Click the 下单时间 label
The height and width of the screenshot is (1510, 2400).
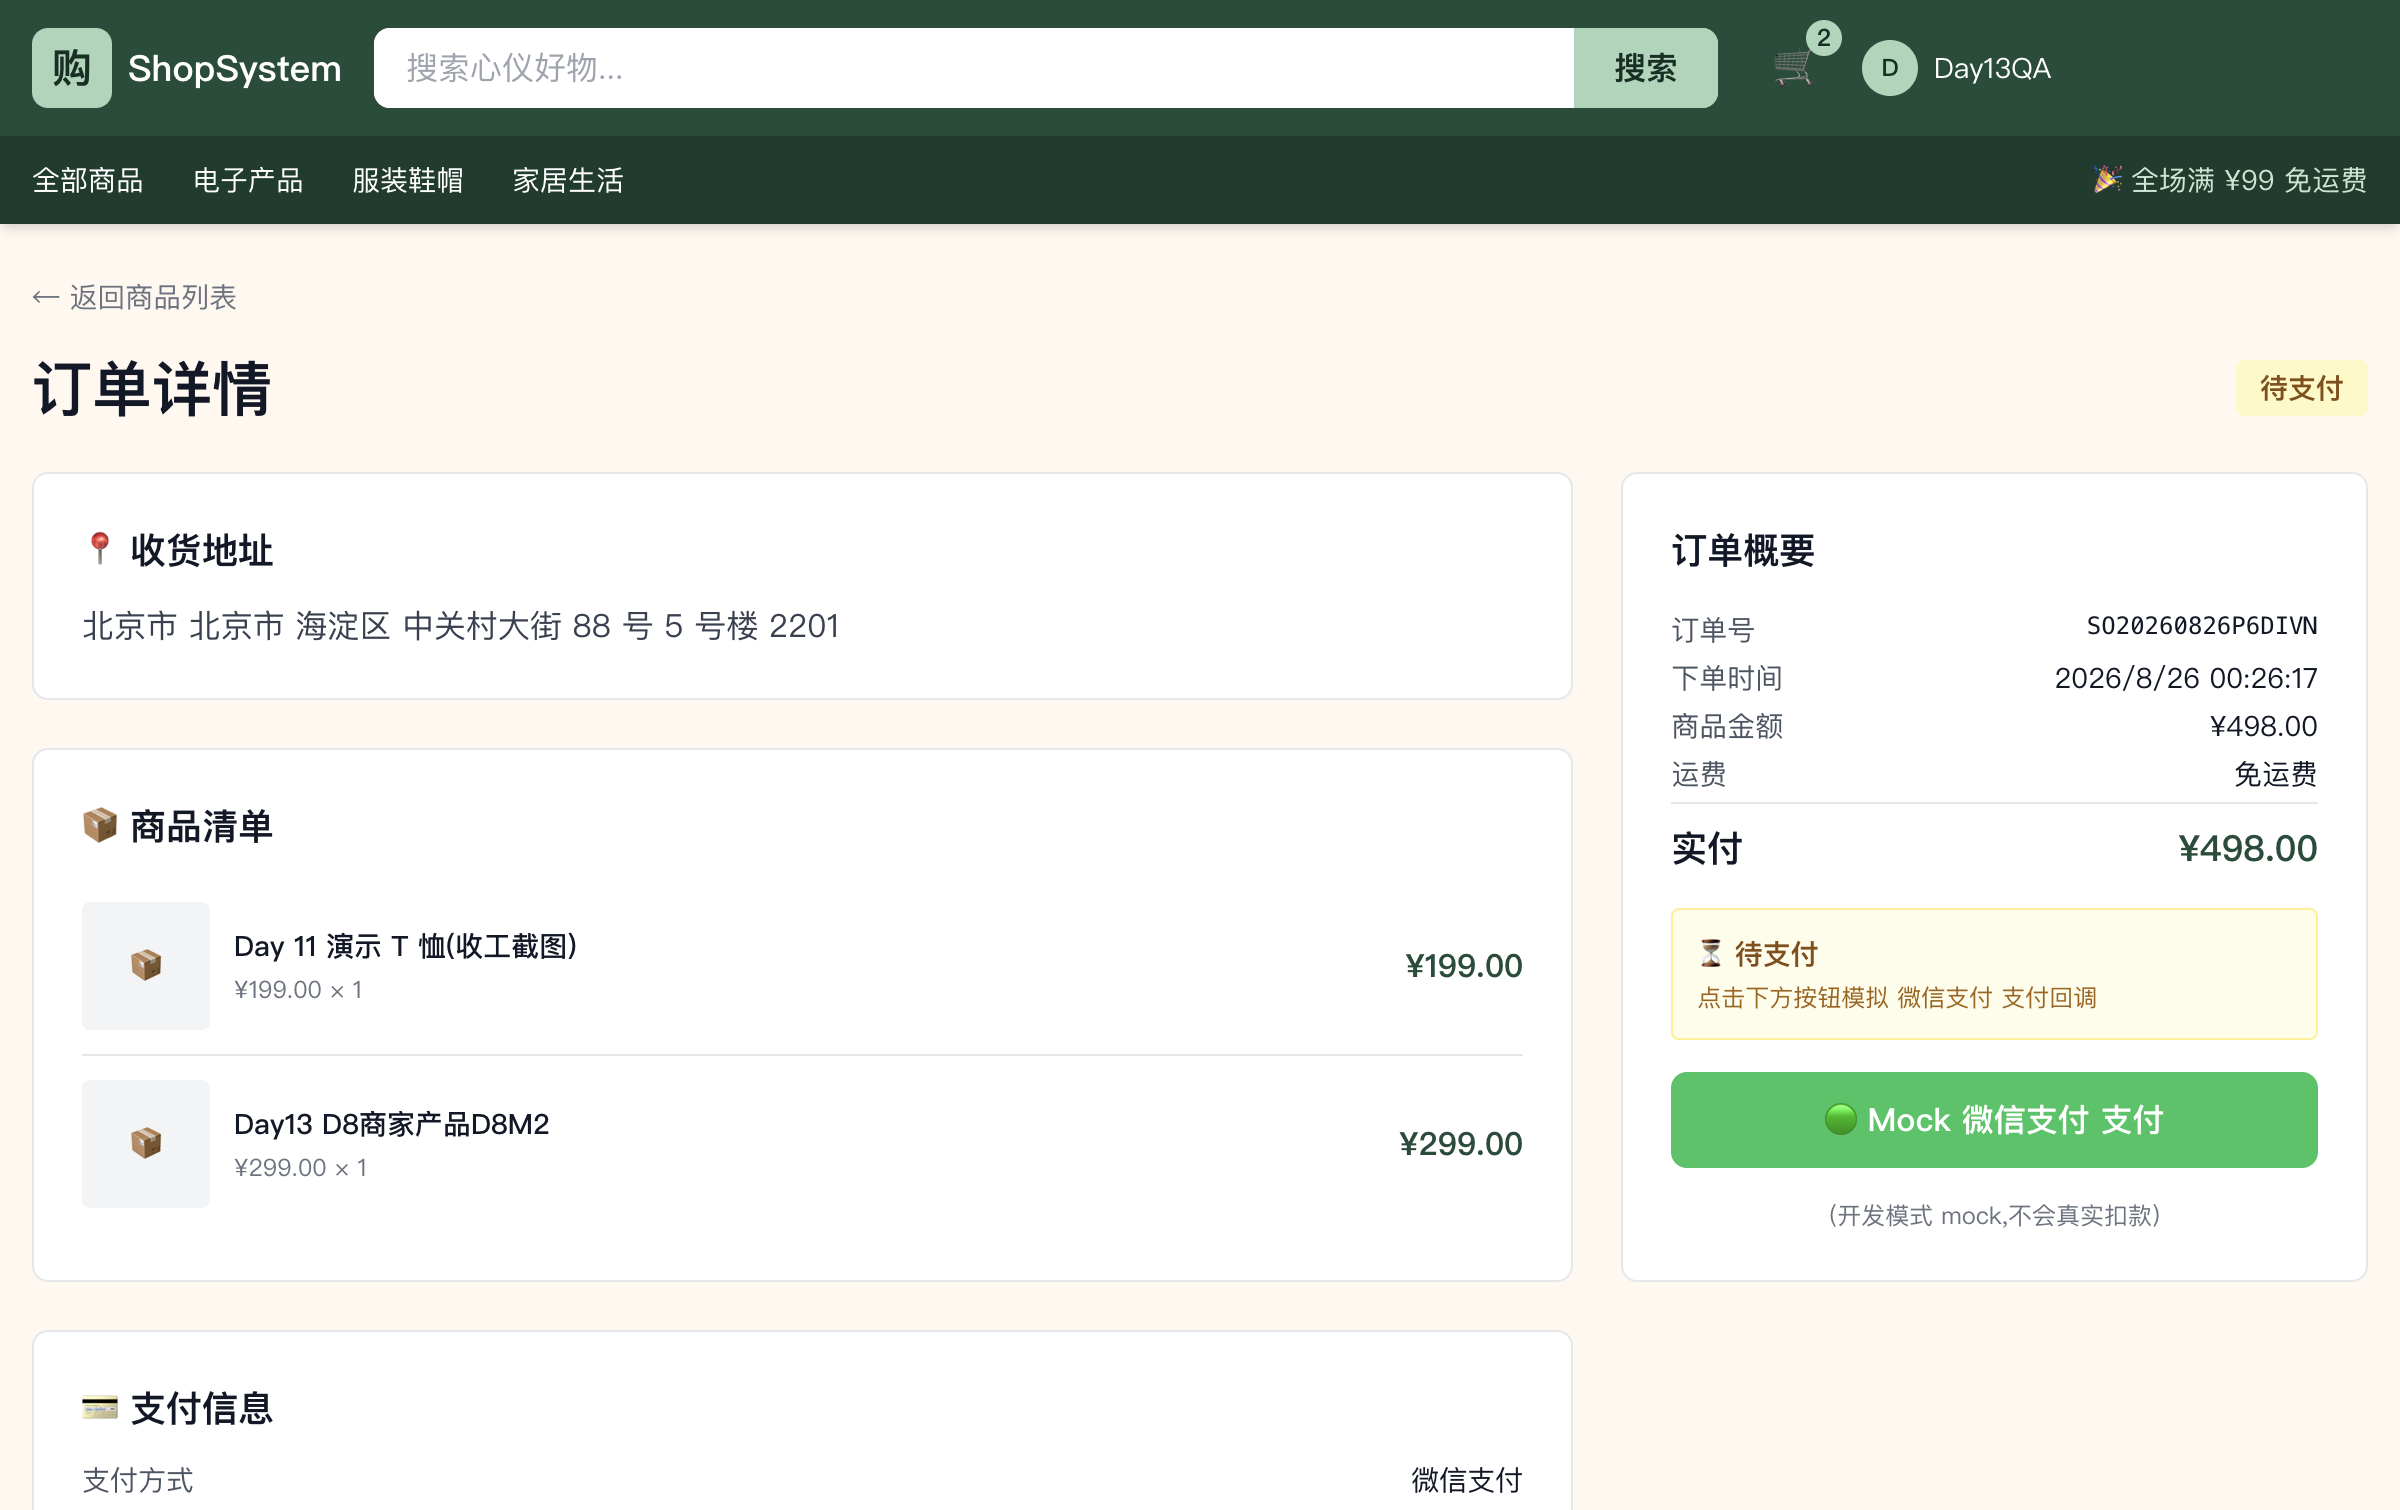[x=1727, y=678]
